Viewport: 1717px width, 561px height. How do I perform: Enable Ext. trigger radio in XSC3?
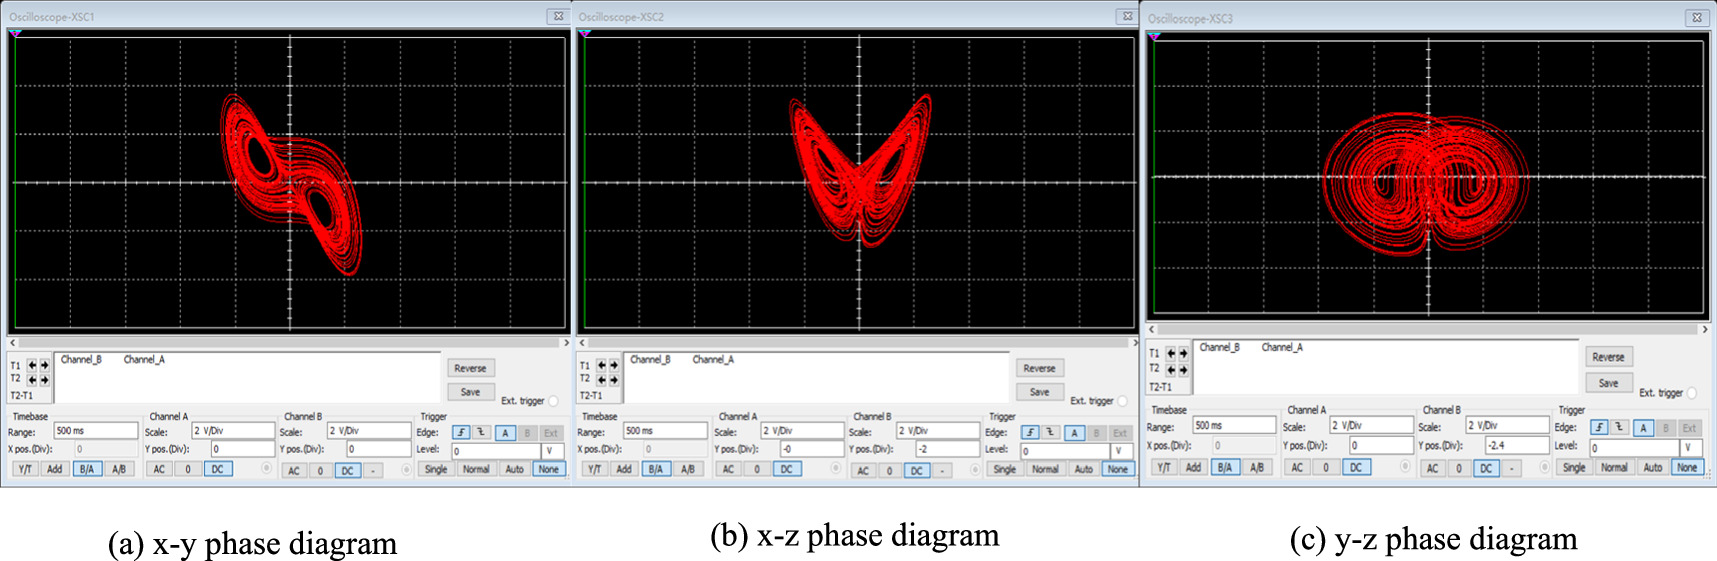coord(1692,393)
